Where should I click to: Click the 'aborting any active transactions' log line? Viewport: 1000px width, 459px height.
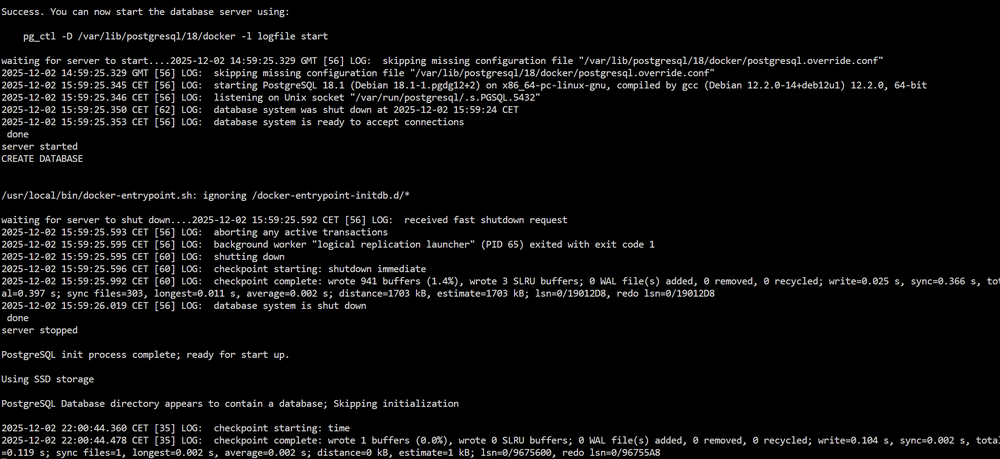(x=195, y=232)
